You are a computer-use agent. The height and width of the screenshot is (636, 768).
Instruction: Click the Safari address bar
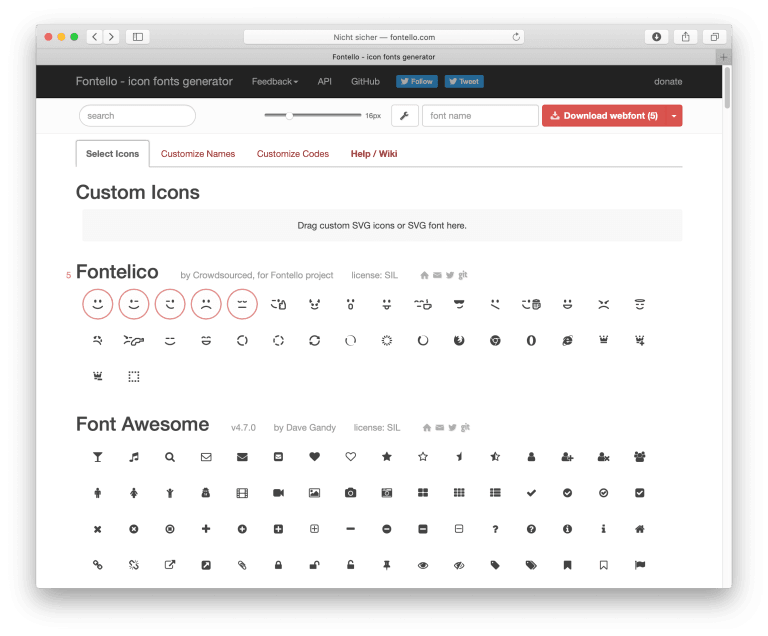tap(384, 37)
